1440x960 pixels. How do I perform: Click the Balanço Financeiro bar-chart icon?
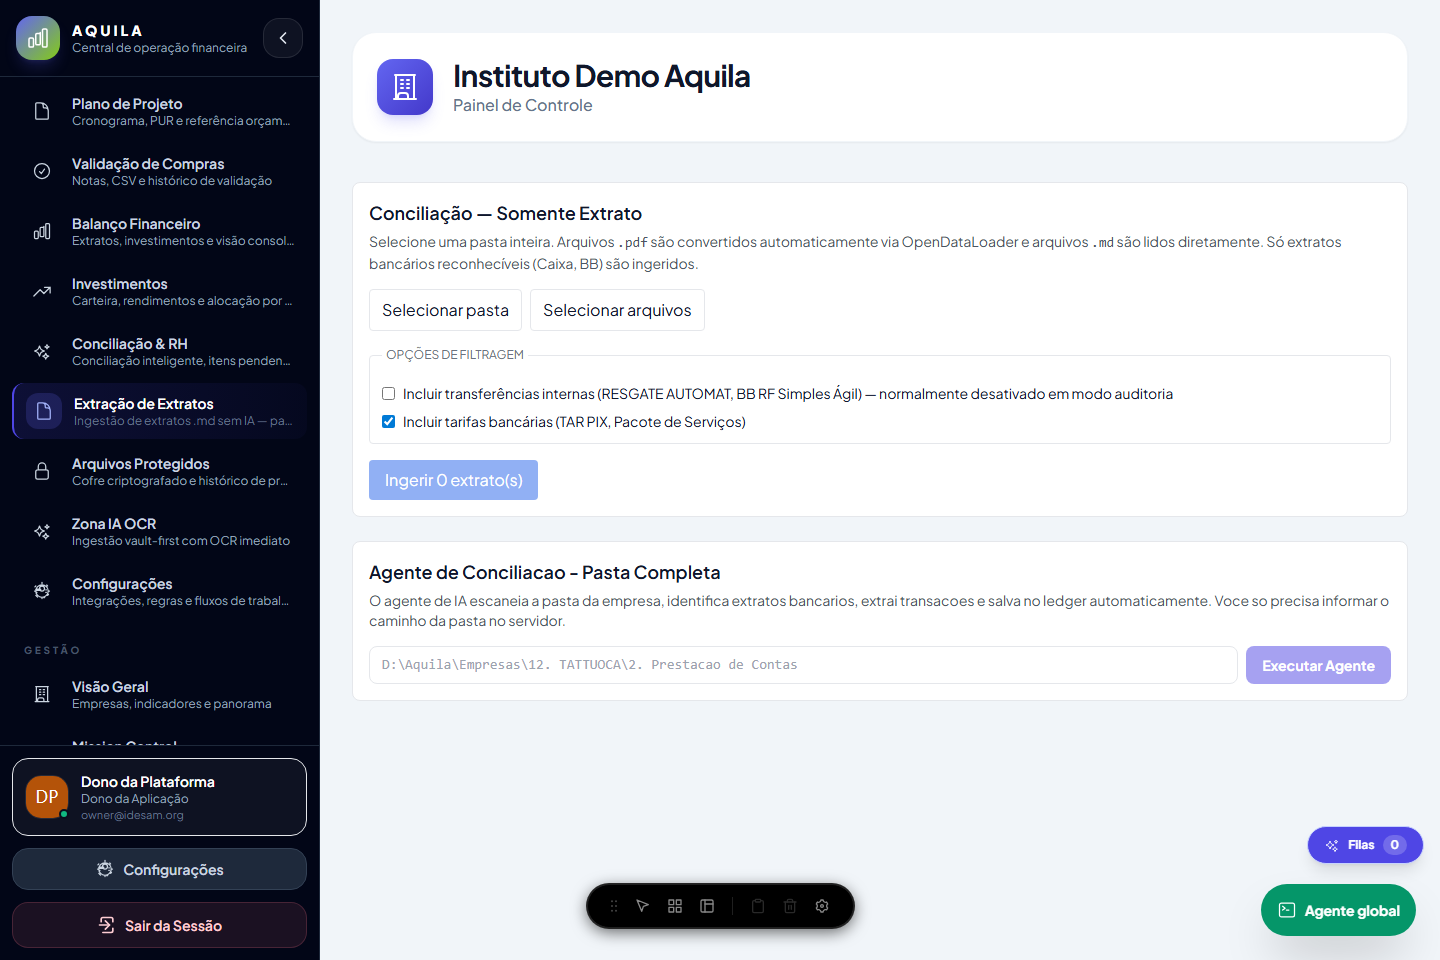pos(42,231)
